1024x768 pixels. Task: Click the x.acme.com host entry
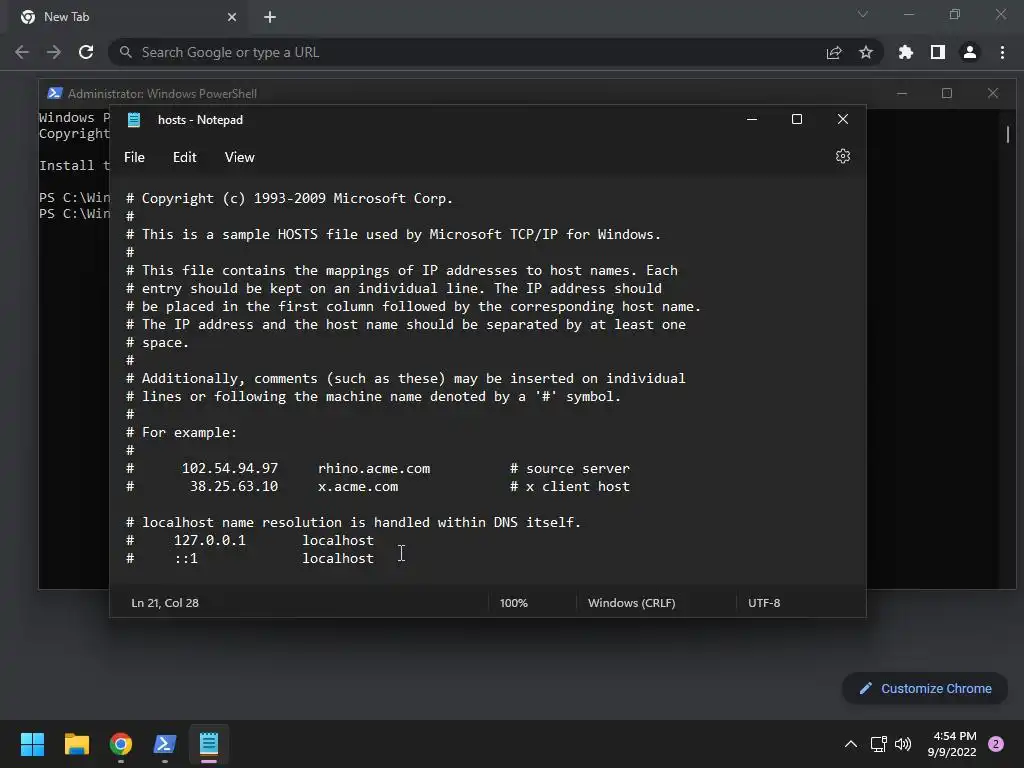click(x=358, y=487)
